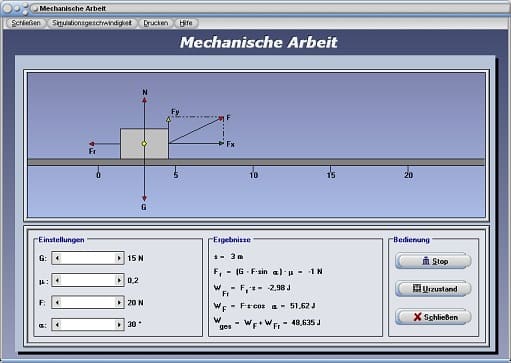
Task: Click scale marker '10' on the track
Action: (x=254, y=175)
